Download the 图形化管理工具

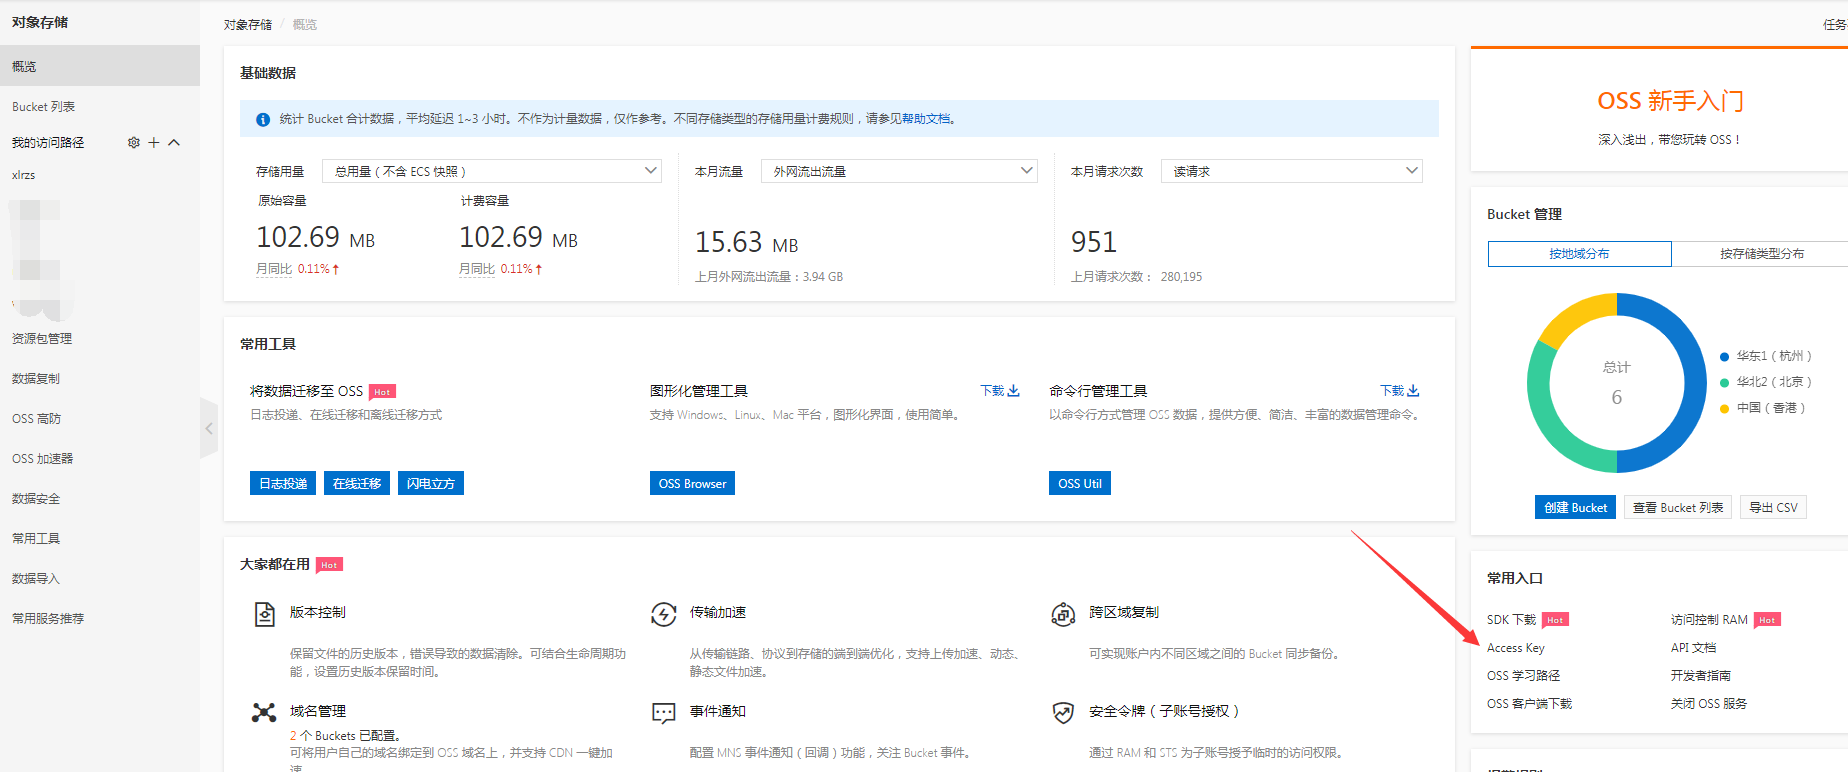pyautogui.click(x=999, y=391)
